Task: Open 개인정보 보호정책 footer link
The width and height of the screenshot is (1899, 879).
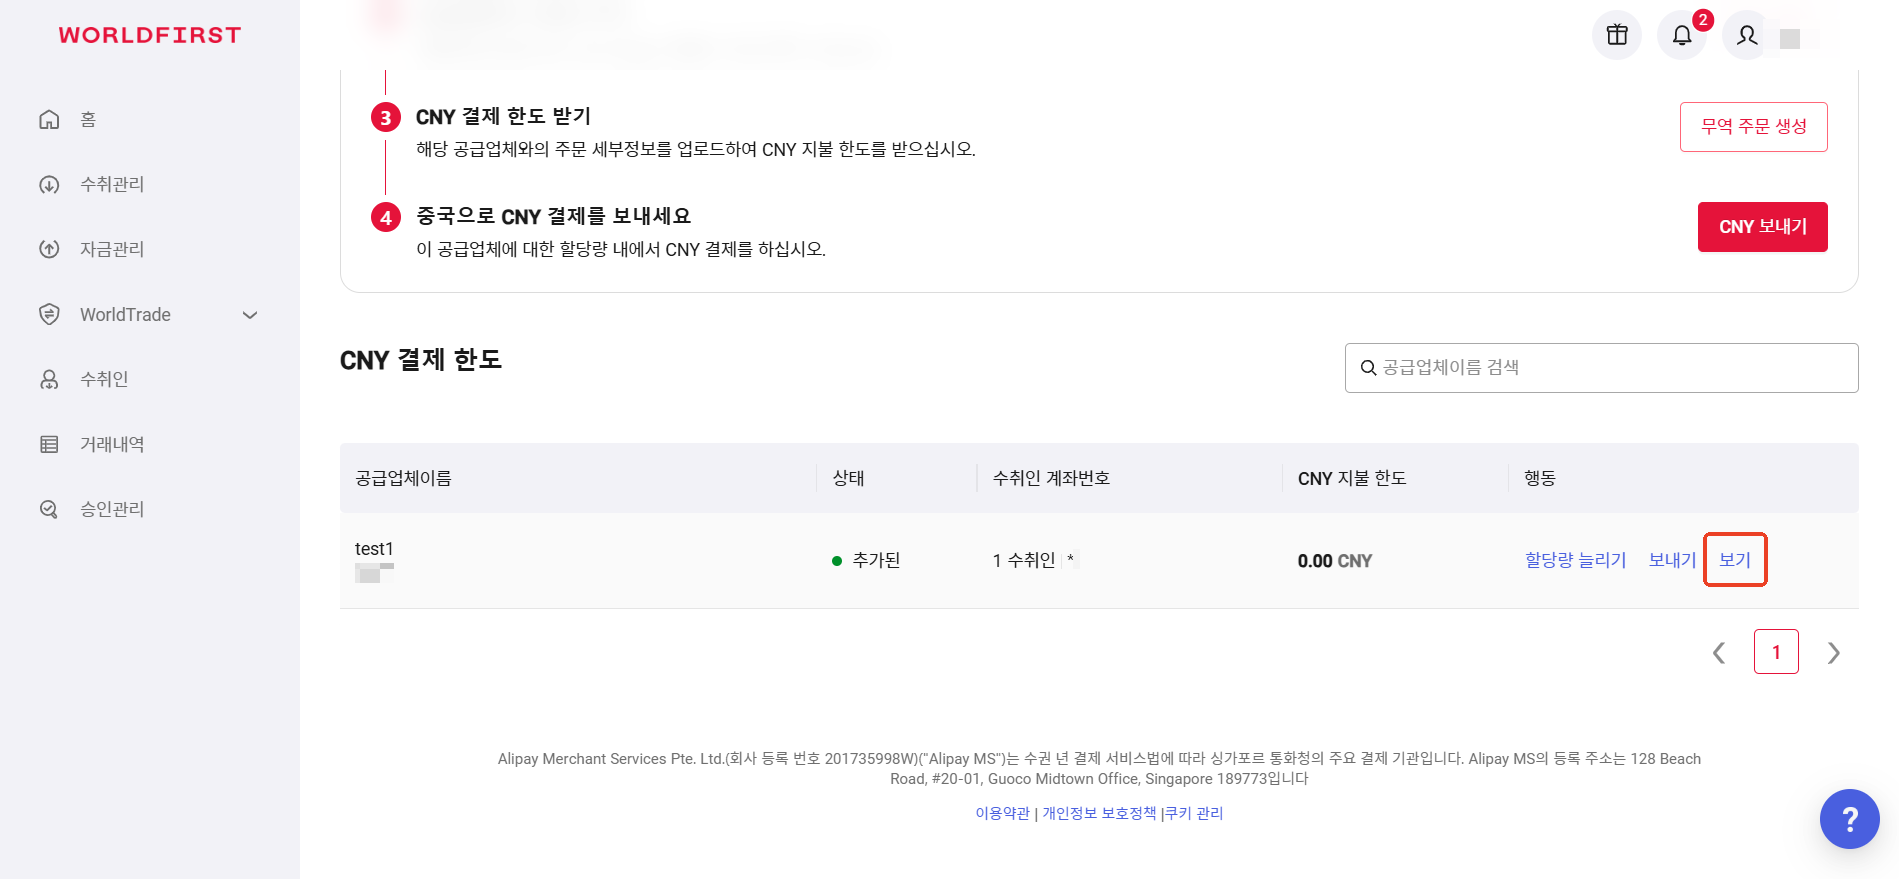Action: [1099, 814]
